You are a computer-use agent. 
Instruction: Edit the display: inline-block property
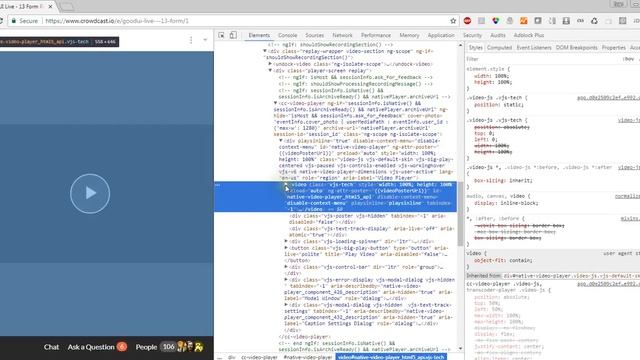tap(506, 203)
